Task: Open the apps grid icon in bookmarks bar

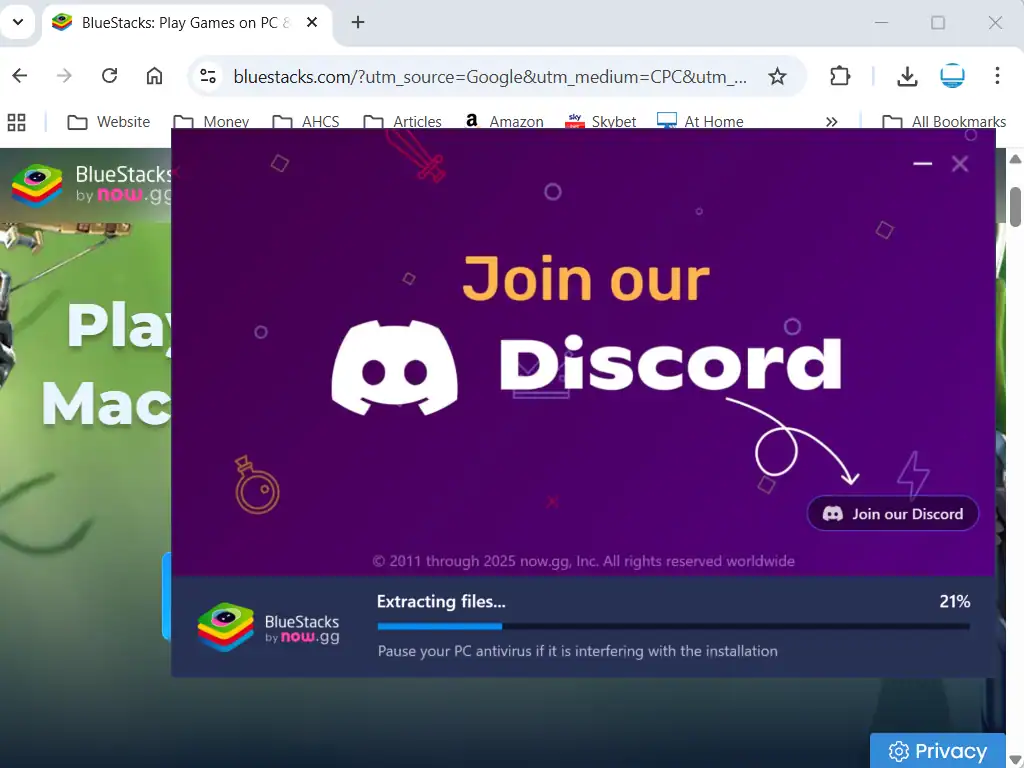Action: [x=16, y=122]
